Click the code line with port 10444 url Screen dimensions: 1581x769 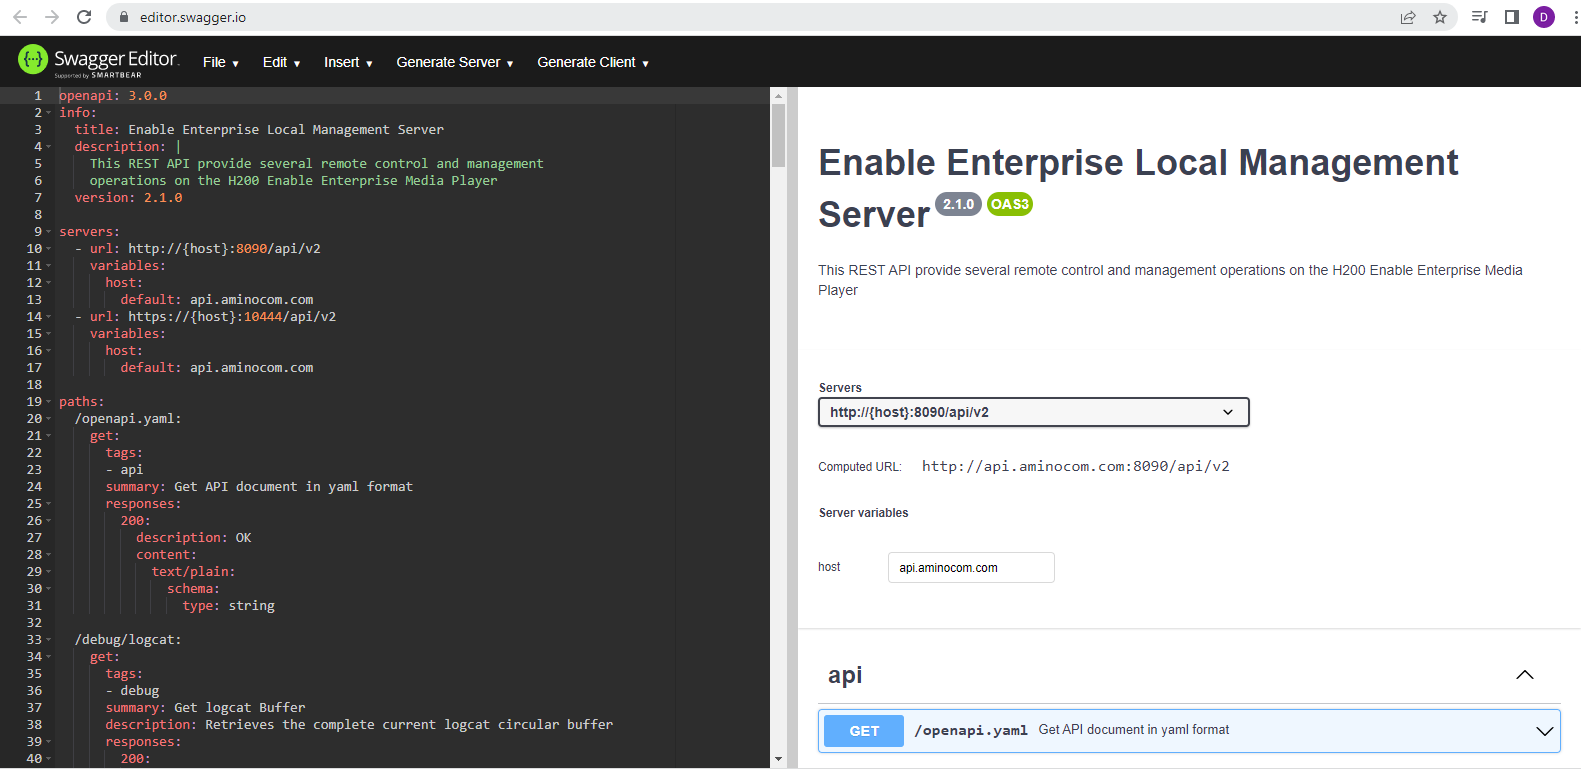[x=205, y=317]
